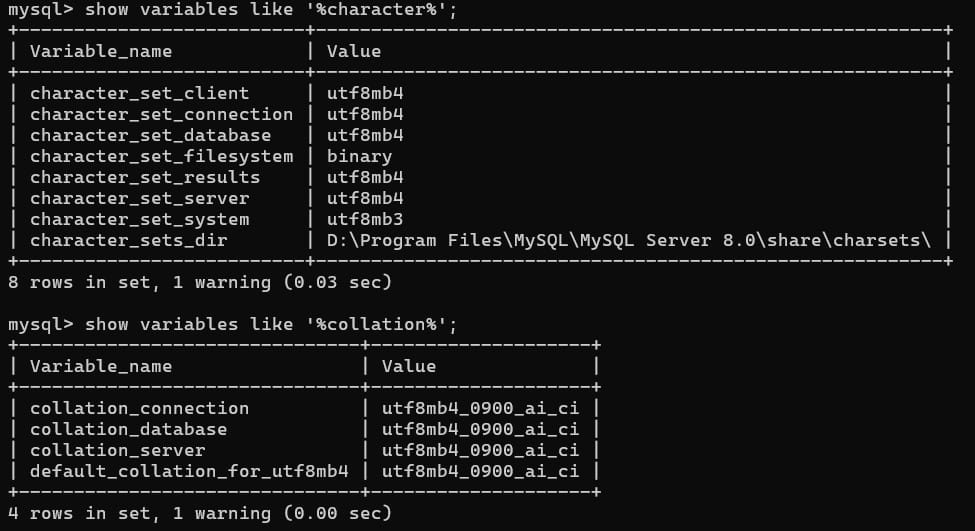The image size is (975, 531).
Task: Click the character_set_connection variable name
Action: point(161,114)
